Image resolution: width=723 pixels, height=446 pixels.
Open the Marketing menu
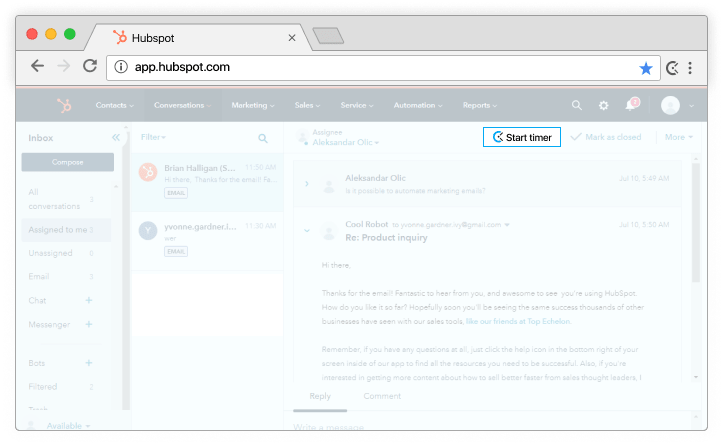[x=253, y=105]
